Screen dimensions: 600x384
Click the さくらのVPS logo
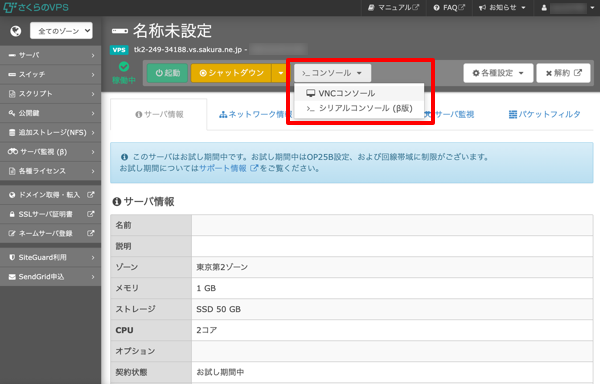pos(36,7)
